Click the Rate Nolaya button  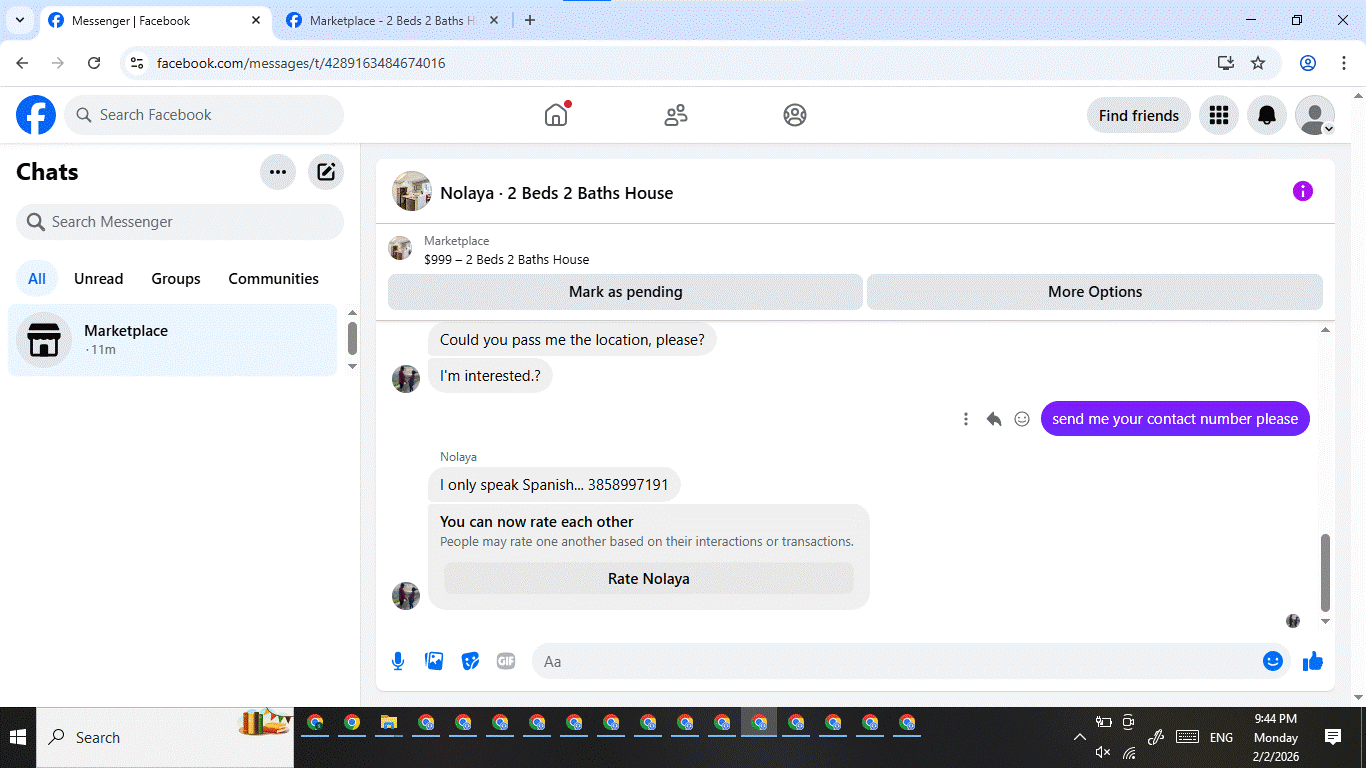pos(649,578)
